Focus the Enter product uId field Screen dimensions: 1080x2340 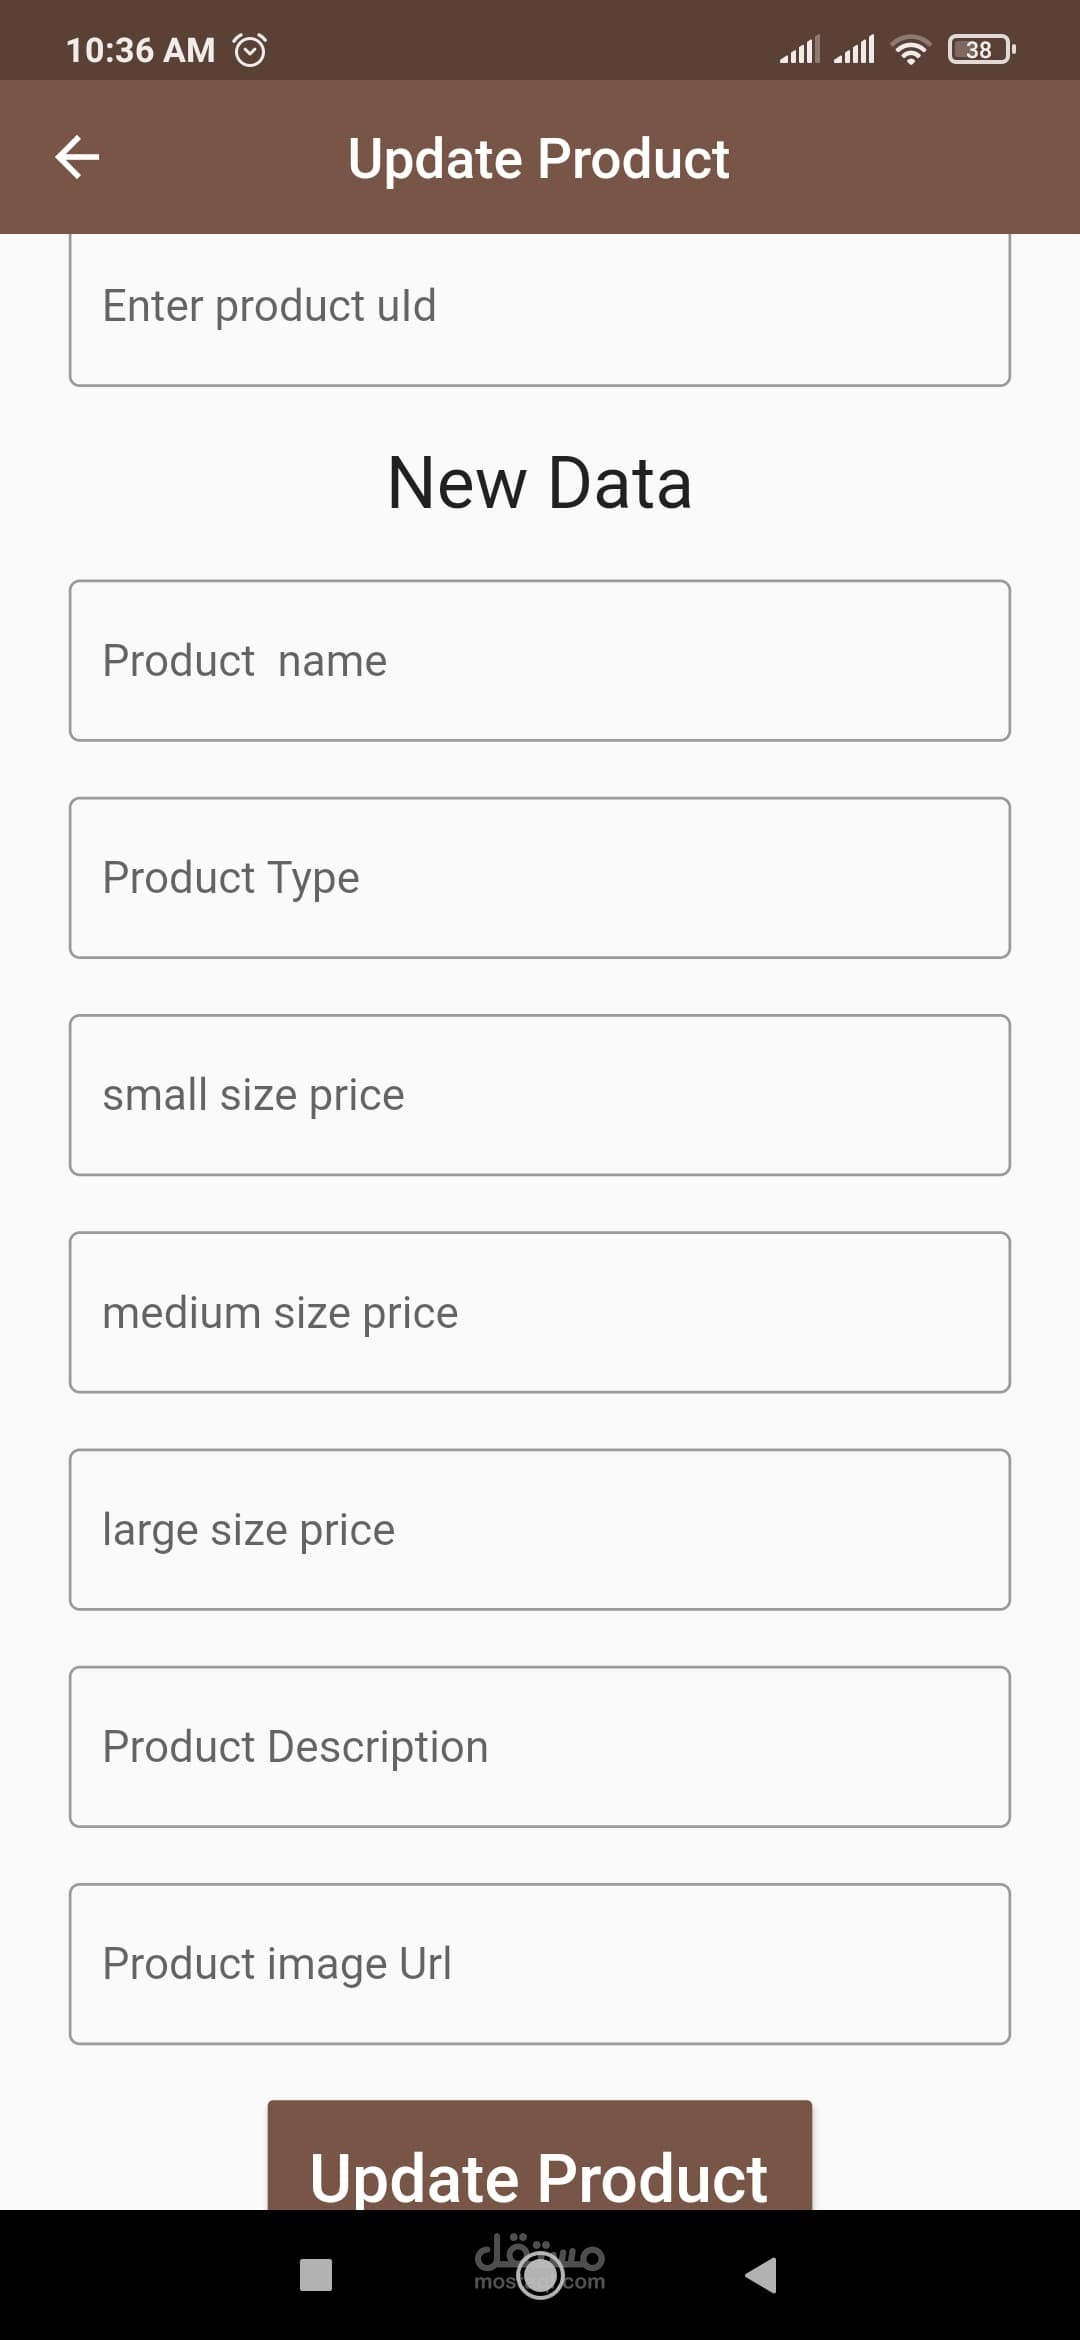click(x=540, y=308)
